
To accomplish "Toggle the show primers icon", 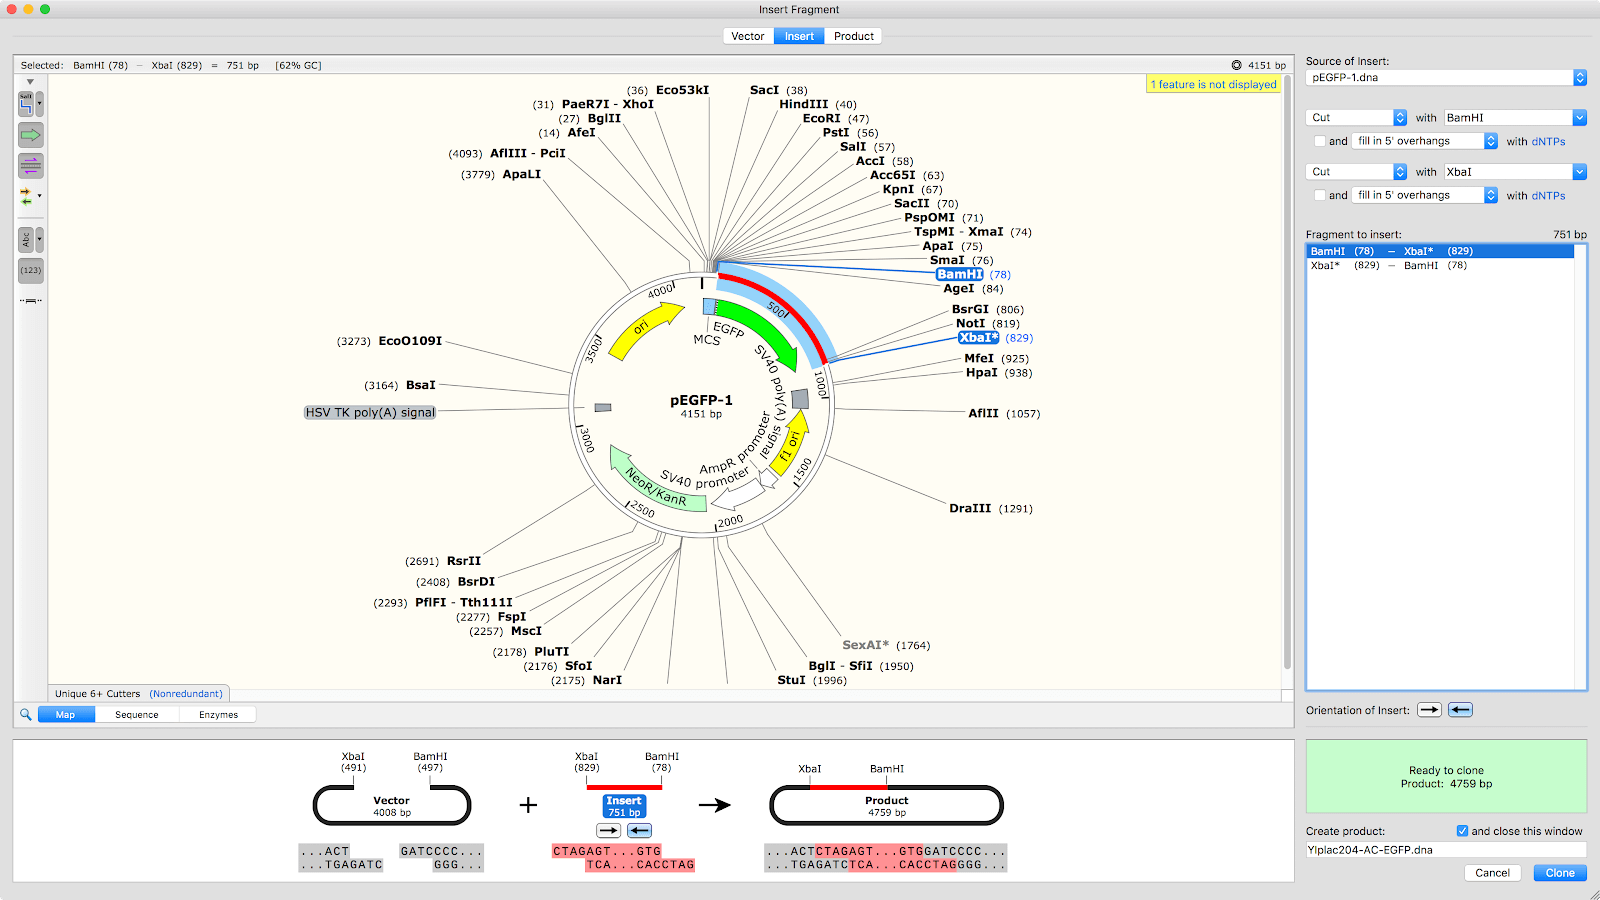I will coord(31,166).
